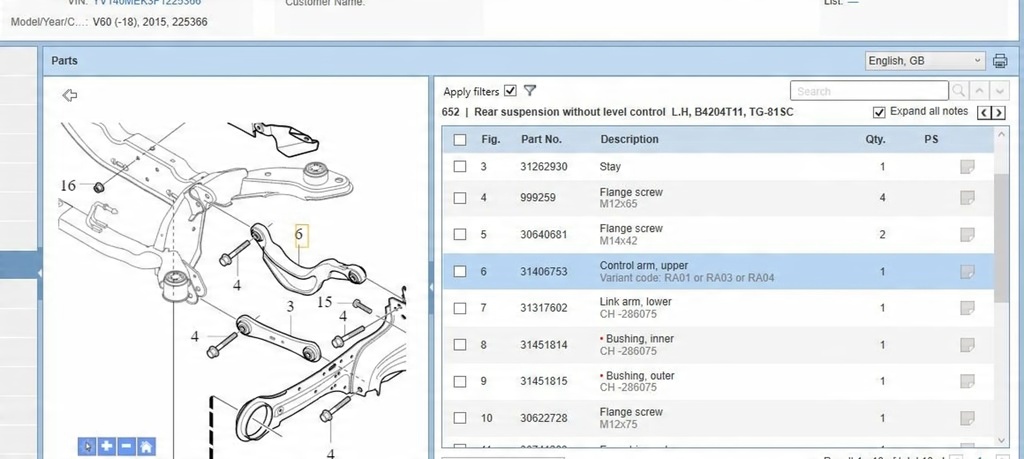1024x459 pixels.
Task: Click the Flange screw M14x42 description
Action: click(x=631, y=234)
